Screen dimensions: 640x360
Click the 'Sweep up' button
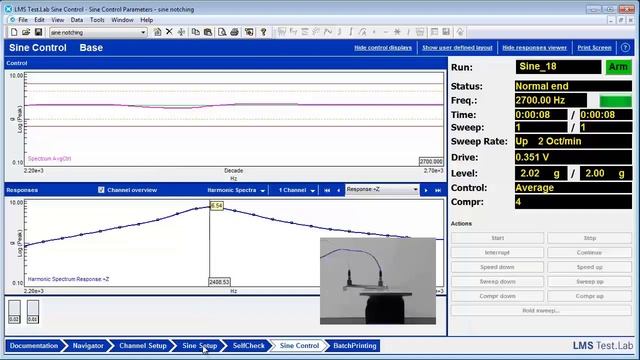click(x=589, y=282)
